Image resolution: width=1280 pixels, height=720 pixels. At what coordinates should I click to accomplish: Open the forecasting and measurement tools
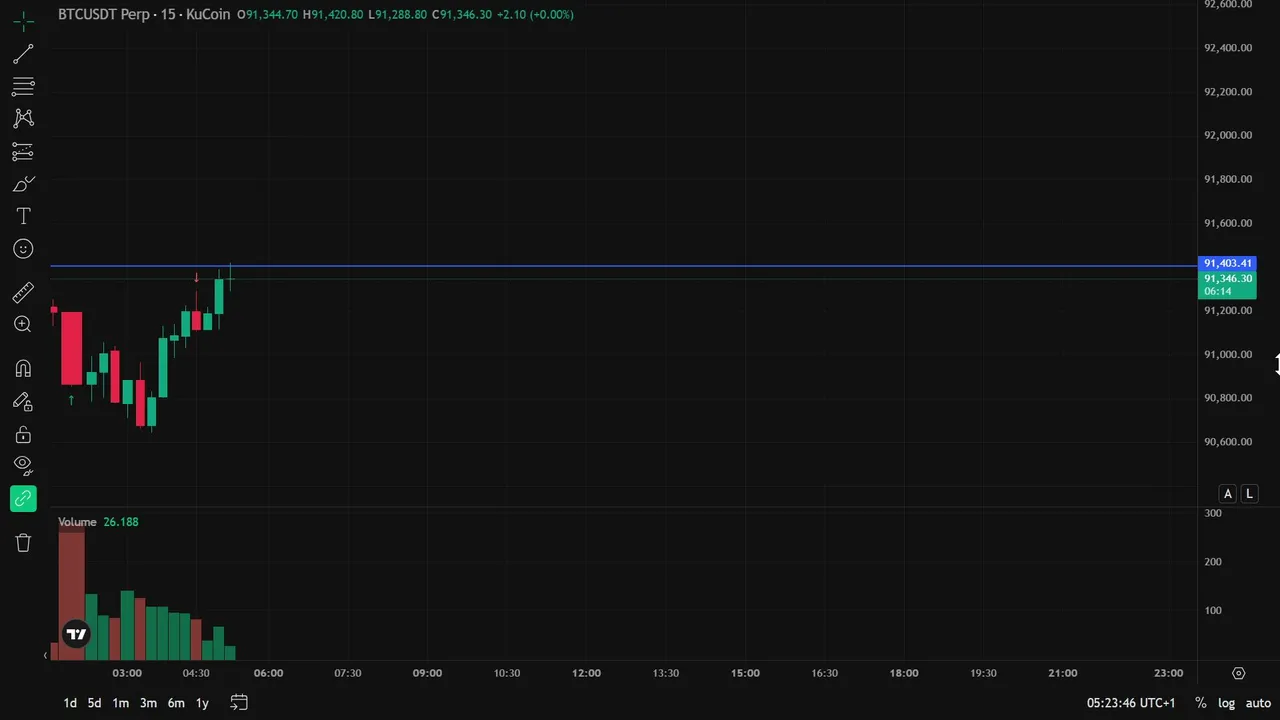(x=23, y=152)
